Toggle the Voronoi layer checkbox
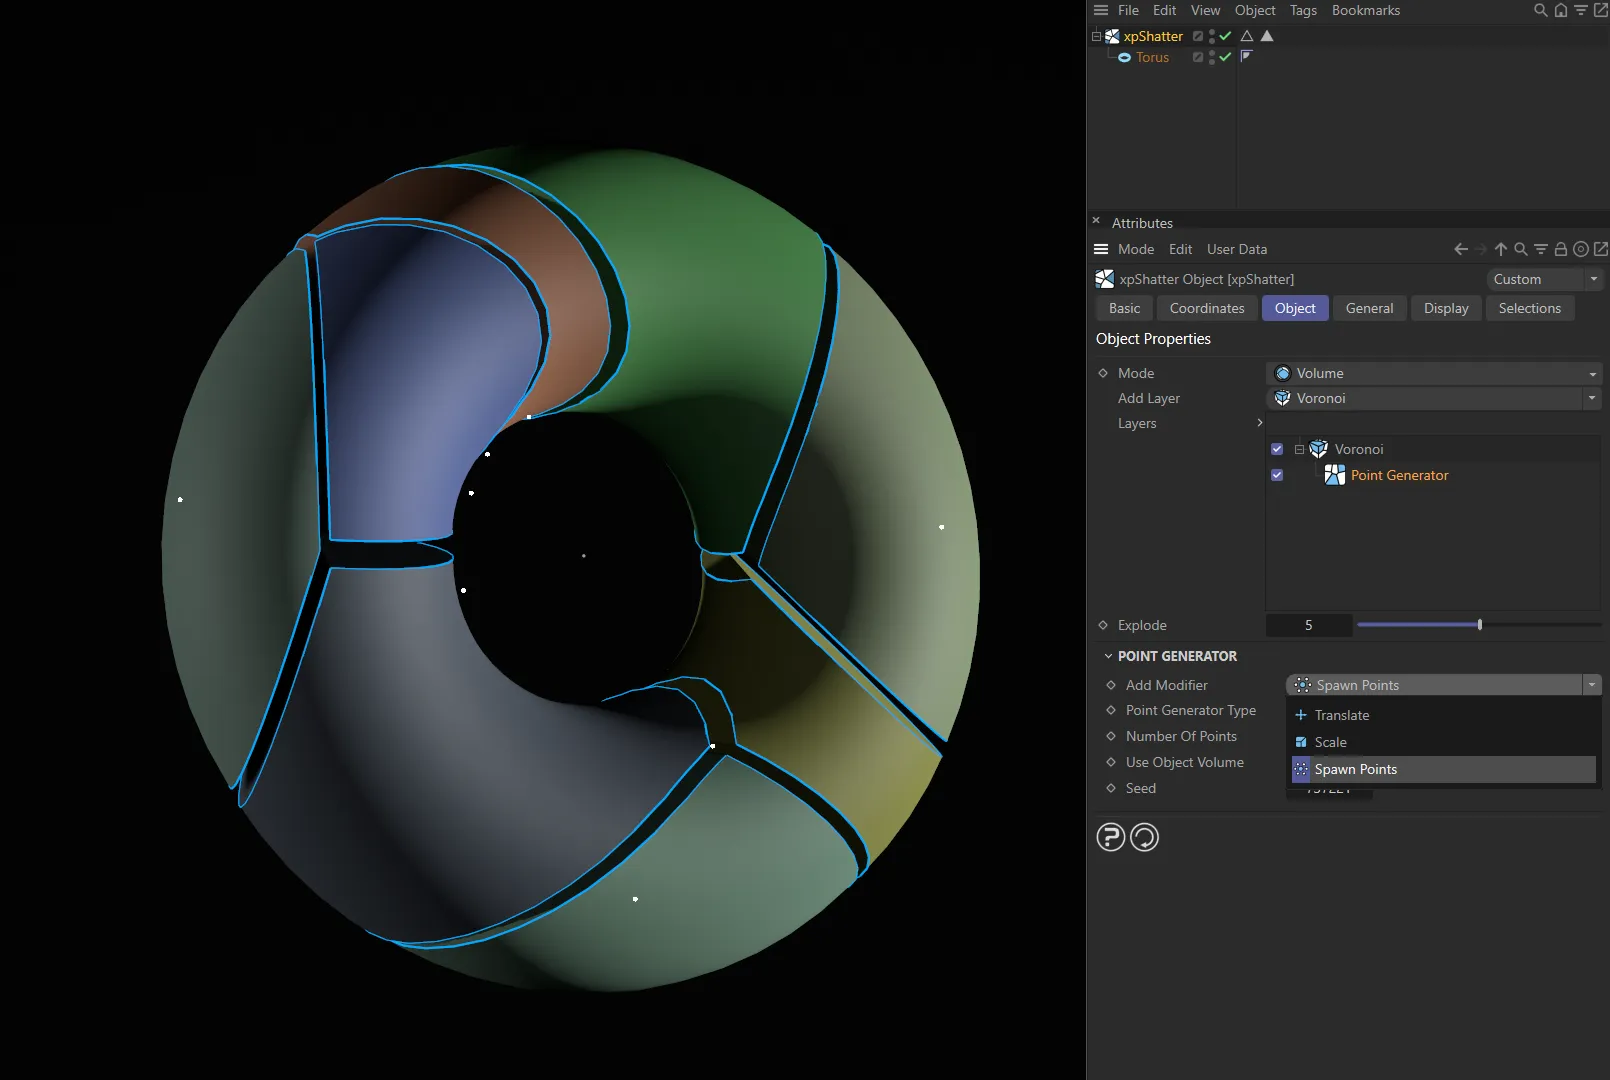The image size is (1610, 1080). click(x=1277, y=449)
